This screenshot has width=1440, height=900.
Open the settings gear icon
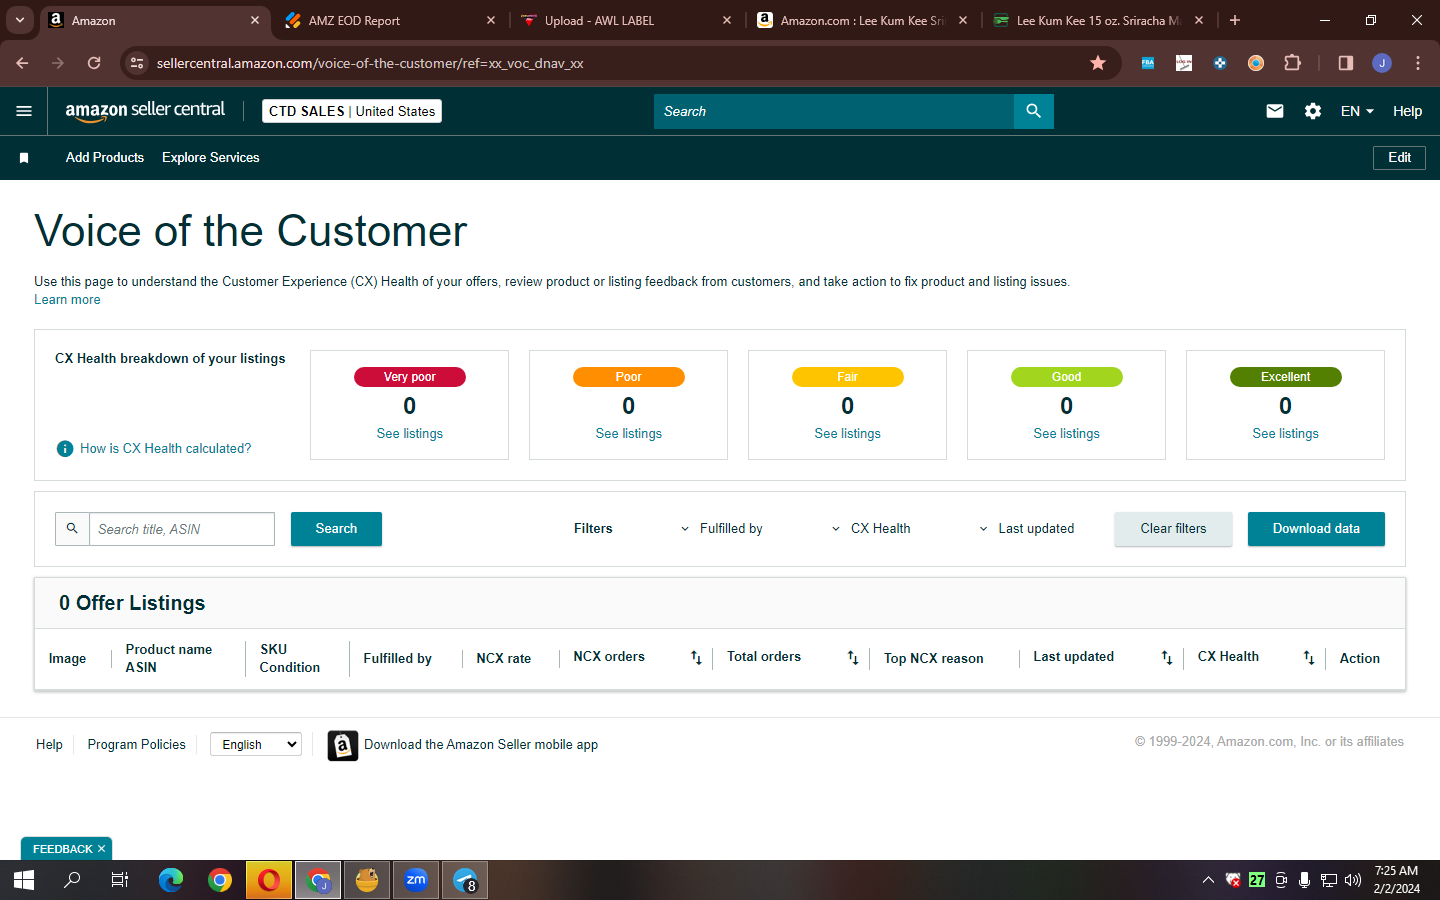(1313, 111)
